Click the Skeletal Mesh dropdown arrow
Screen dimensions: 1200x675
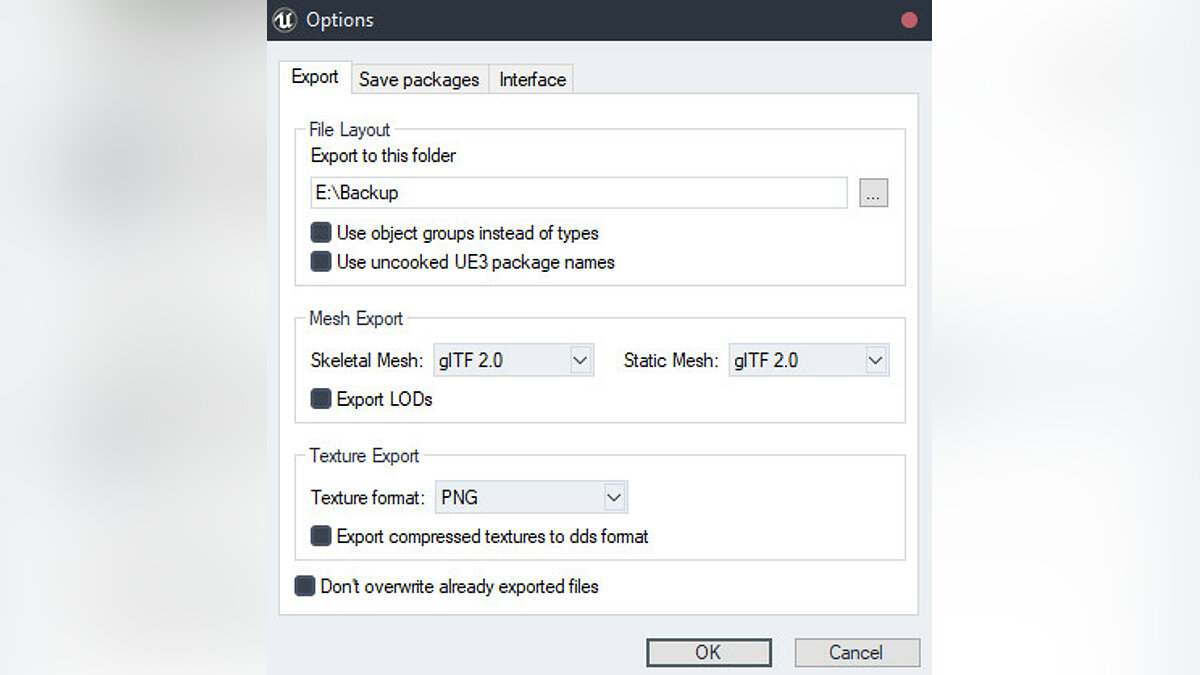coord(580,360)
